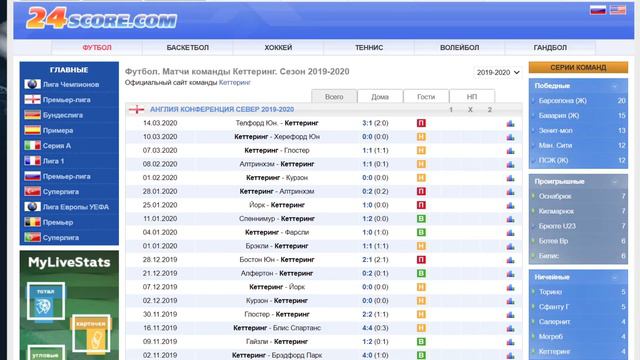Viewport: 640px width, 360px height.
Task: Click Germany flag next to Бундеслига
Action: click(32, 115)
